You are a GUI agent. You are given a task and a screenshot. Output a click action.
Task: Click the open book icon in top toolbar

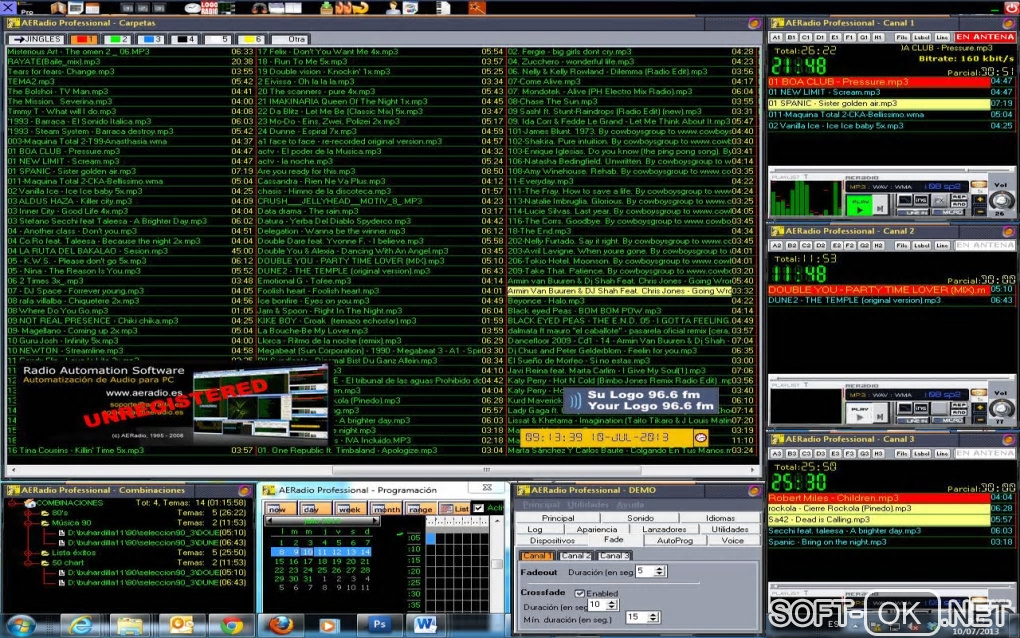59,8
